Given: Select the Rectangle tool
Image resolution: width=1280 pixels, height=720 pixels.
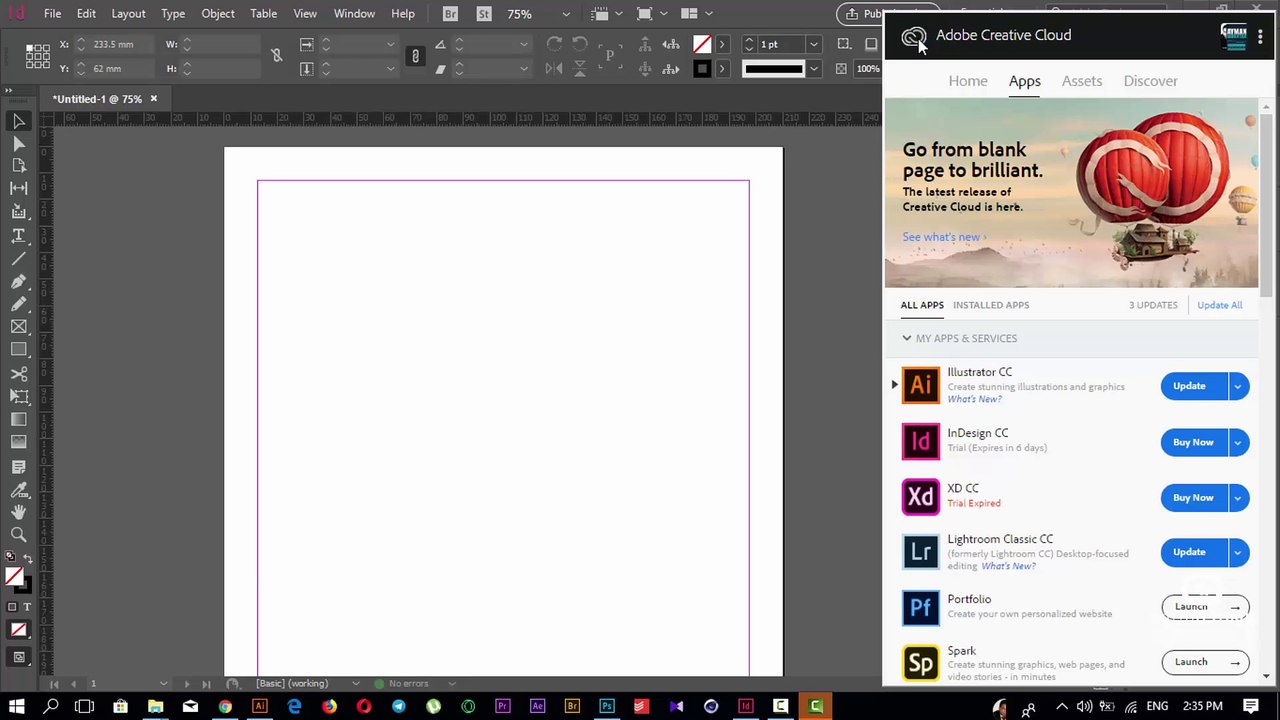Looking at the screenshot, I should pos(19,350).
